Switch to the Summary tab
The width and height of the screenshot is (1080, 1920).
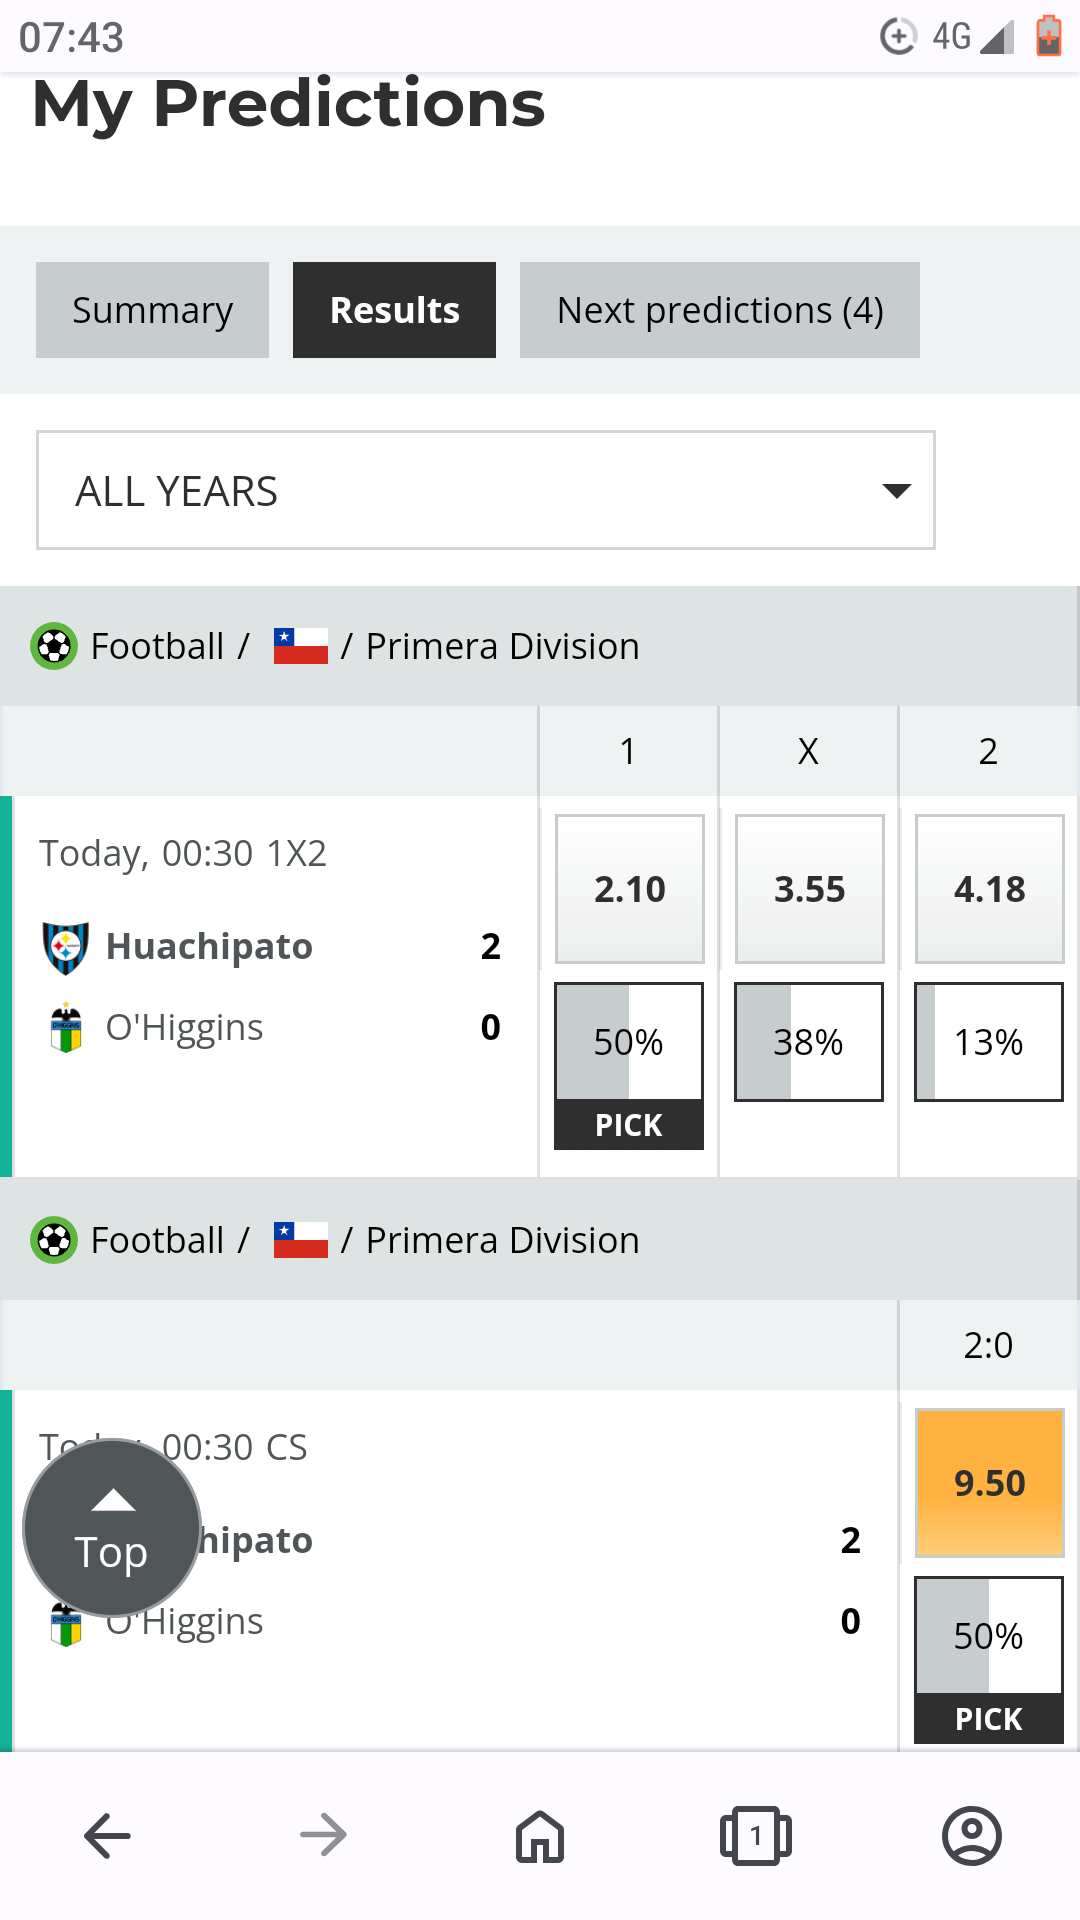click(x=152, y=310)
